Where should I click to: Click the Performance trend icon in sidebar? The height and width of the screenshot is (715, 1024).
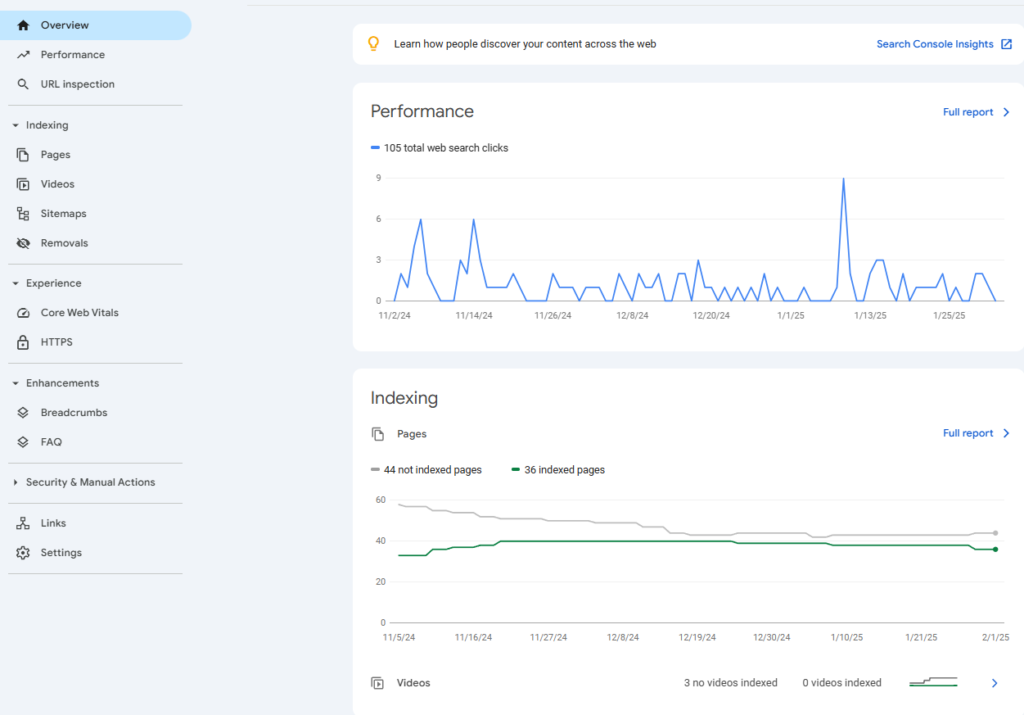click(23, 55)
